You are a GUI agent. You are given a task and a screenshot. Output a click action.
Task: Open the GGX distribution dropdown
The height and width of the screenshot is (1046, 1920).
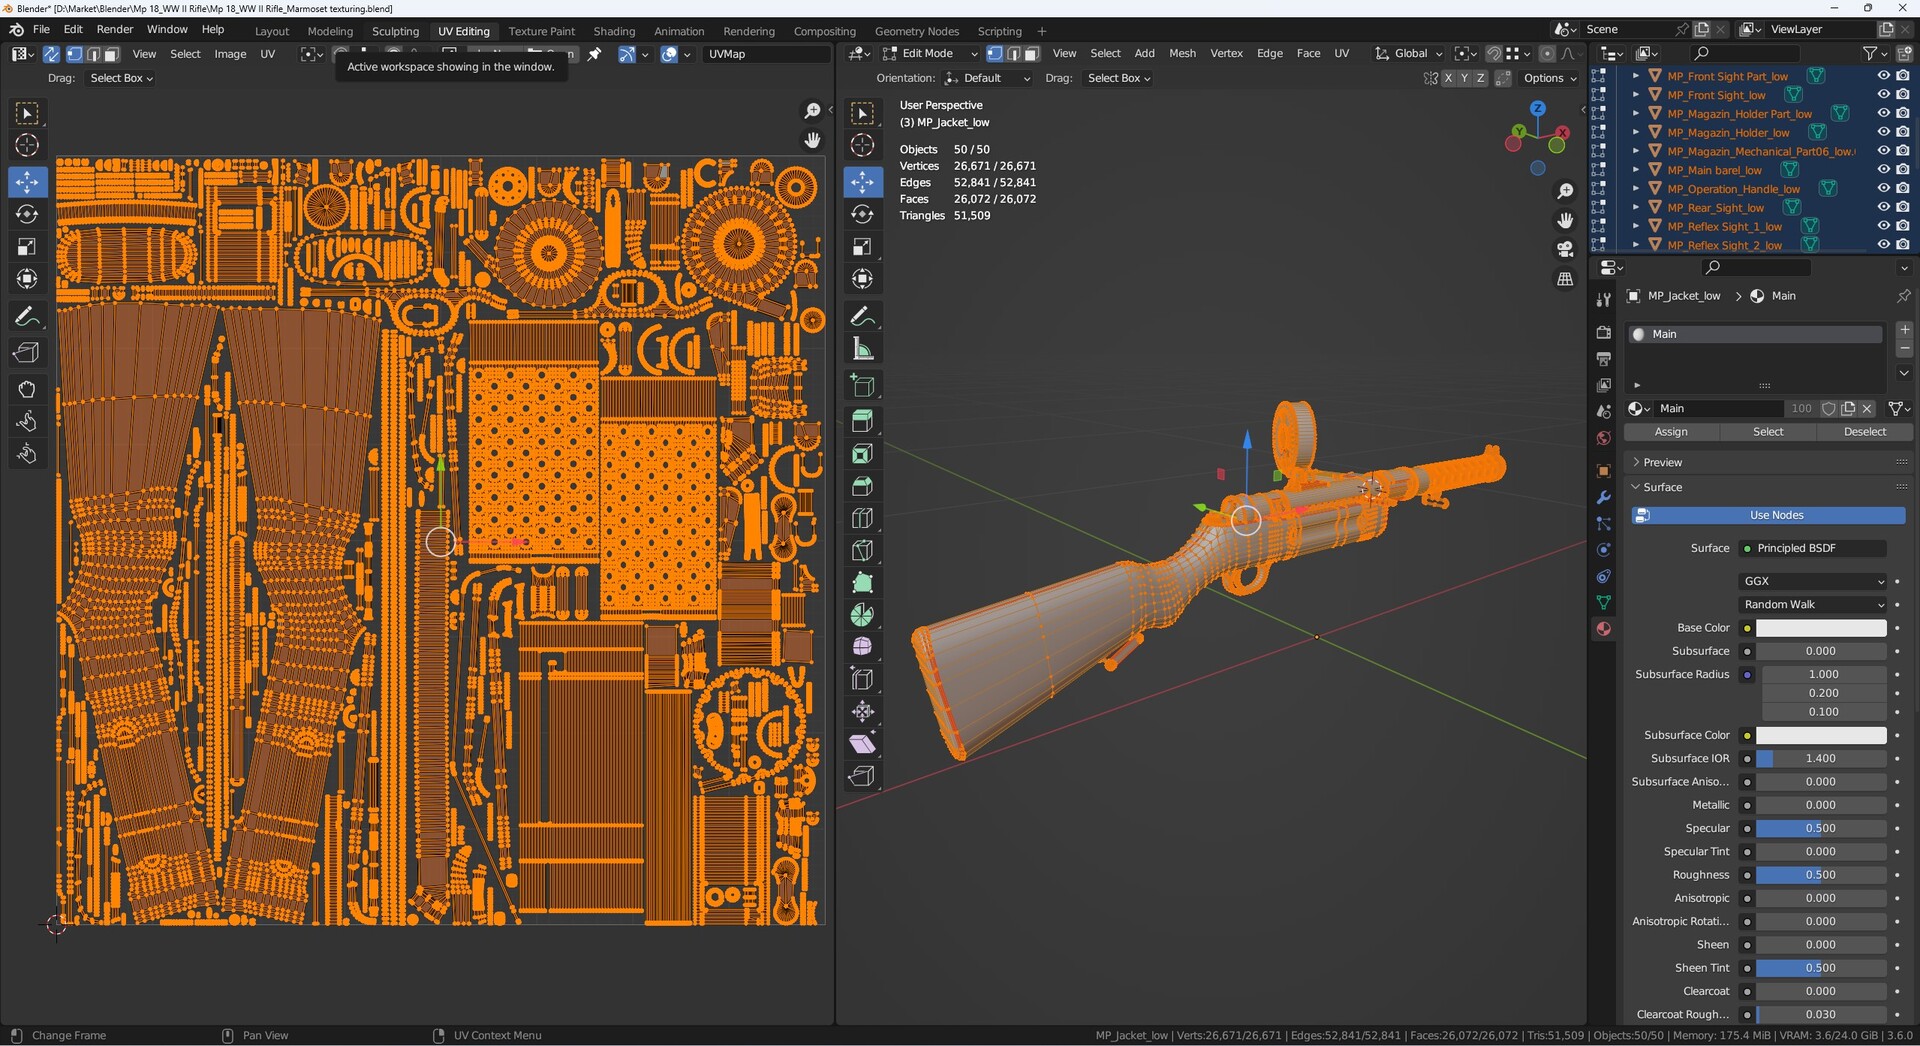(x=1812, y=581)
